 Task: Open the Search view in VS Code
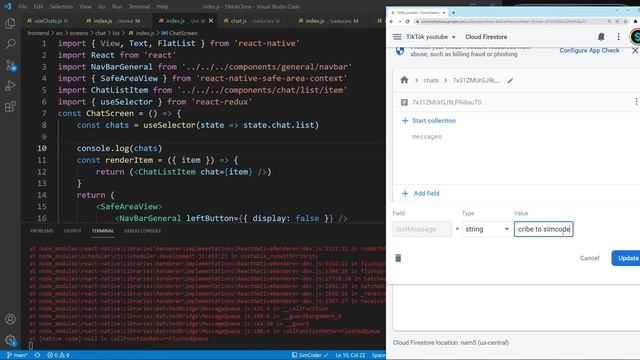[x=10, y=44]
